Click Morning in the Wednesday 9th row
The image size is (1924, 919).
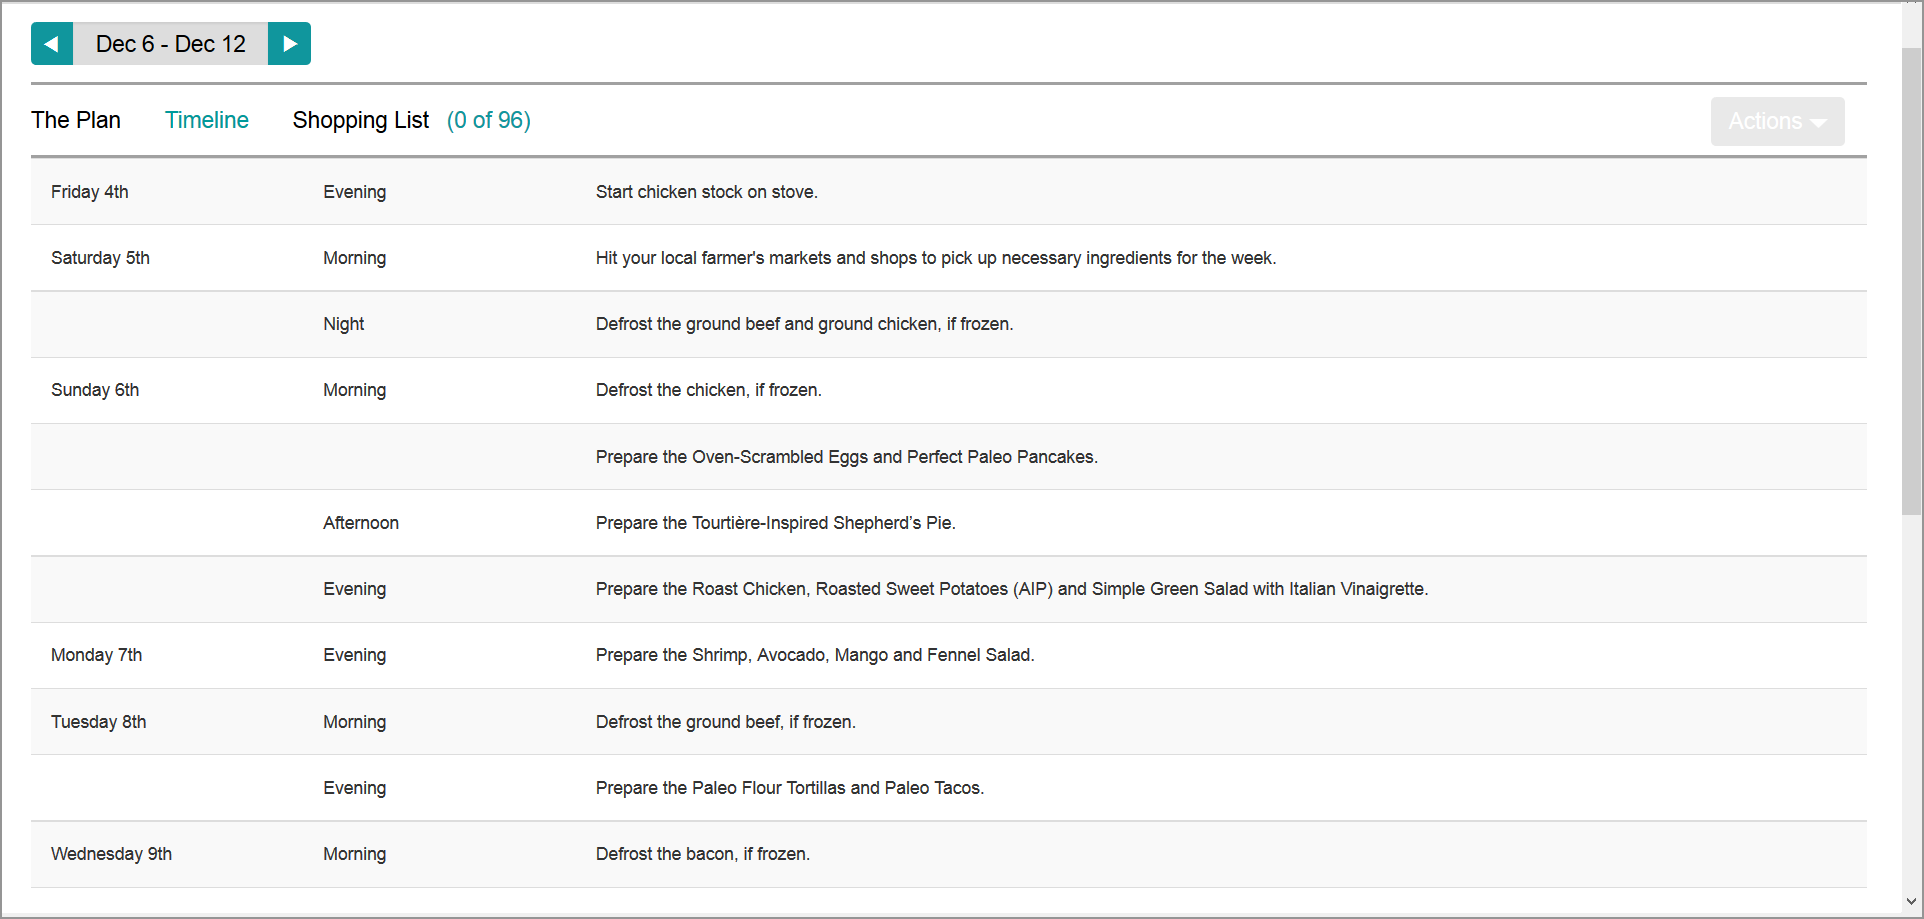(x=355, y=854)
